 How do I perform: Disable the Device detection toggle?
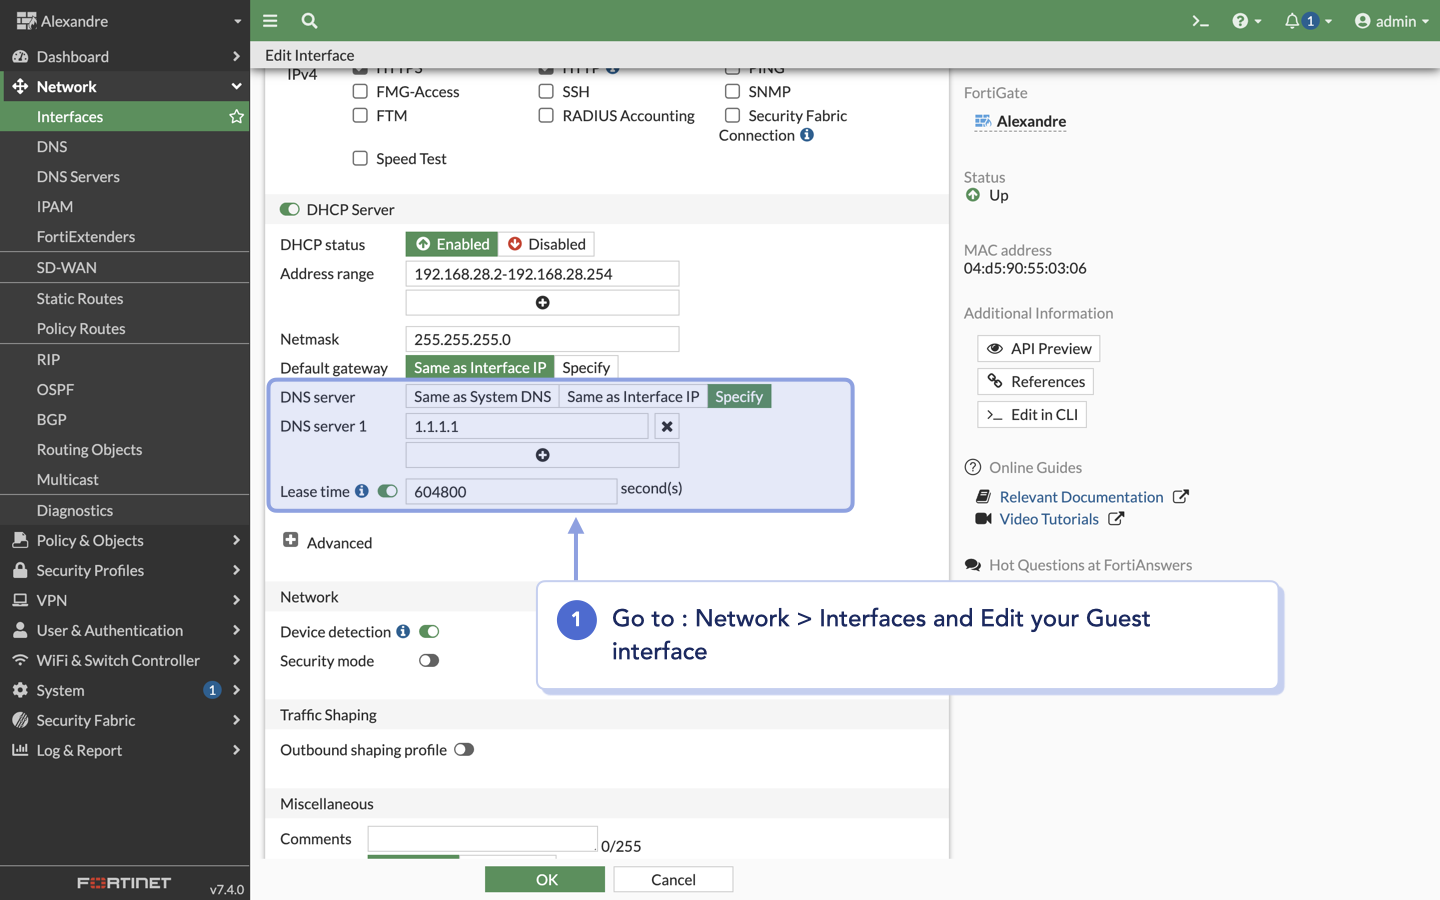point(430,631)
